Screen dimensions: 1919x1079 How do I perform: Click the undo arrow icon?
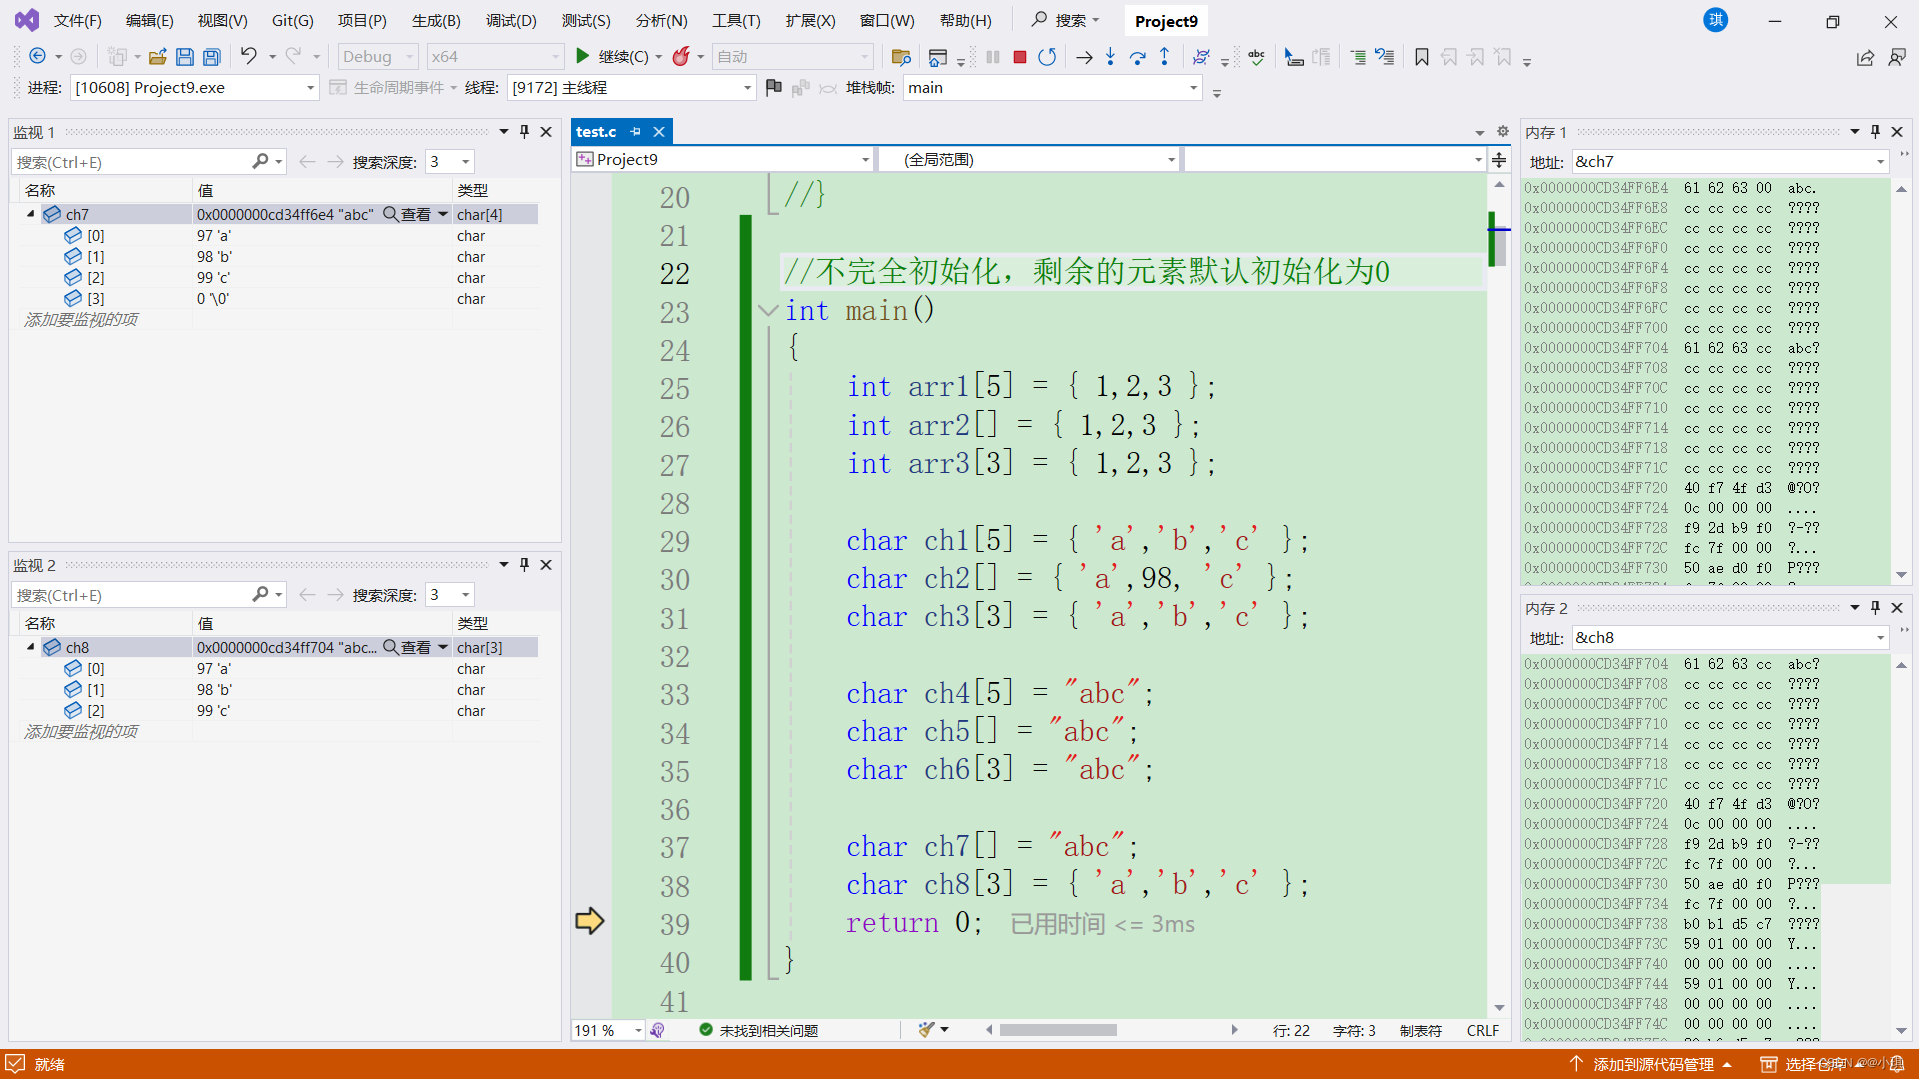point(248,57)
